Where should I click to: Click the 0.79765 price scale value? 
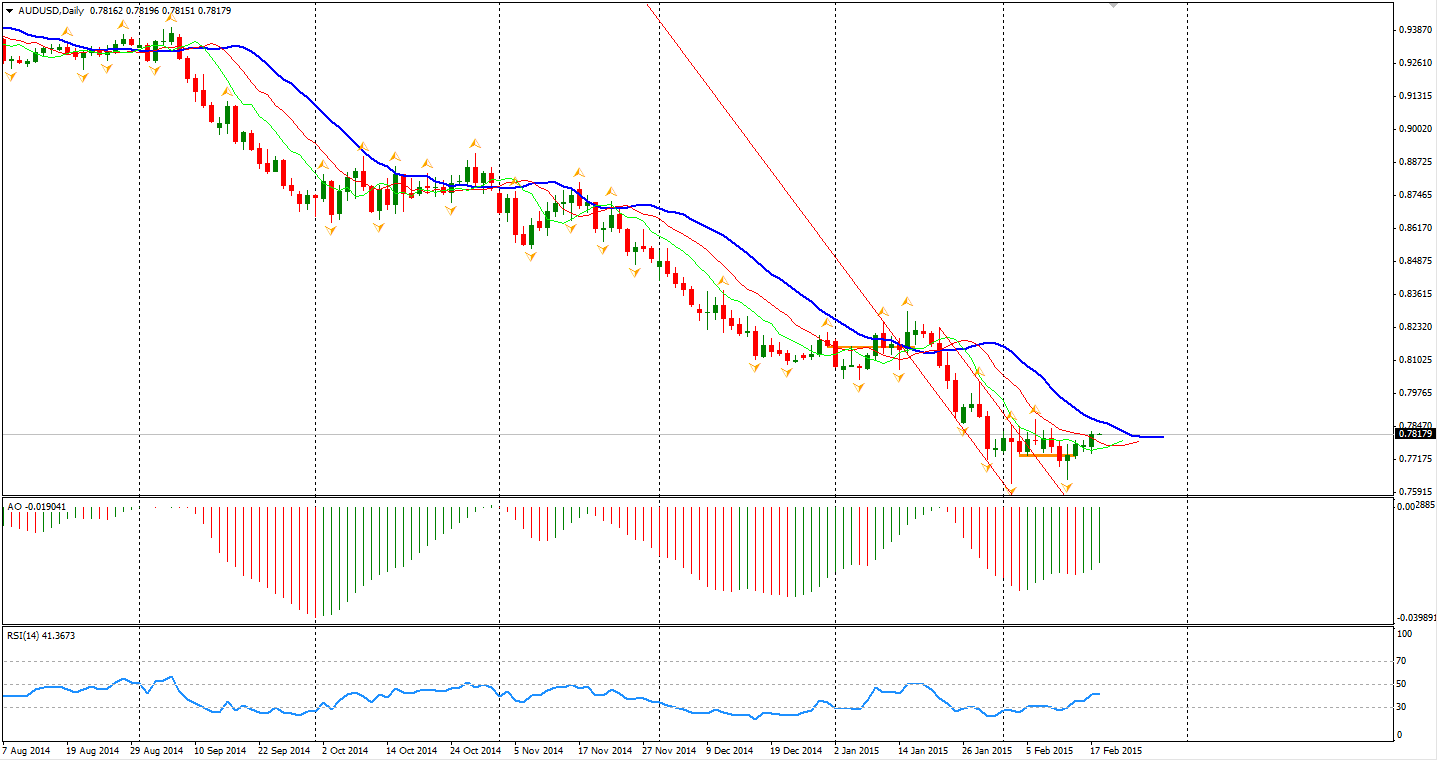(1415, 393)
